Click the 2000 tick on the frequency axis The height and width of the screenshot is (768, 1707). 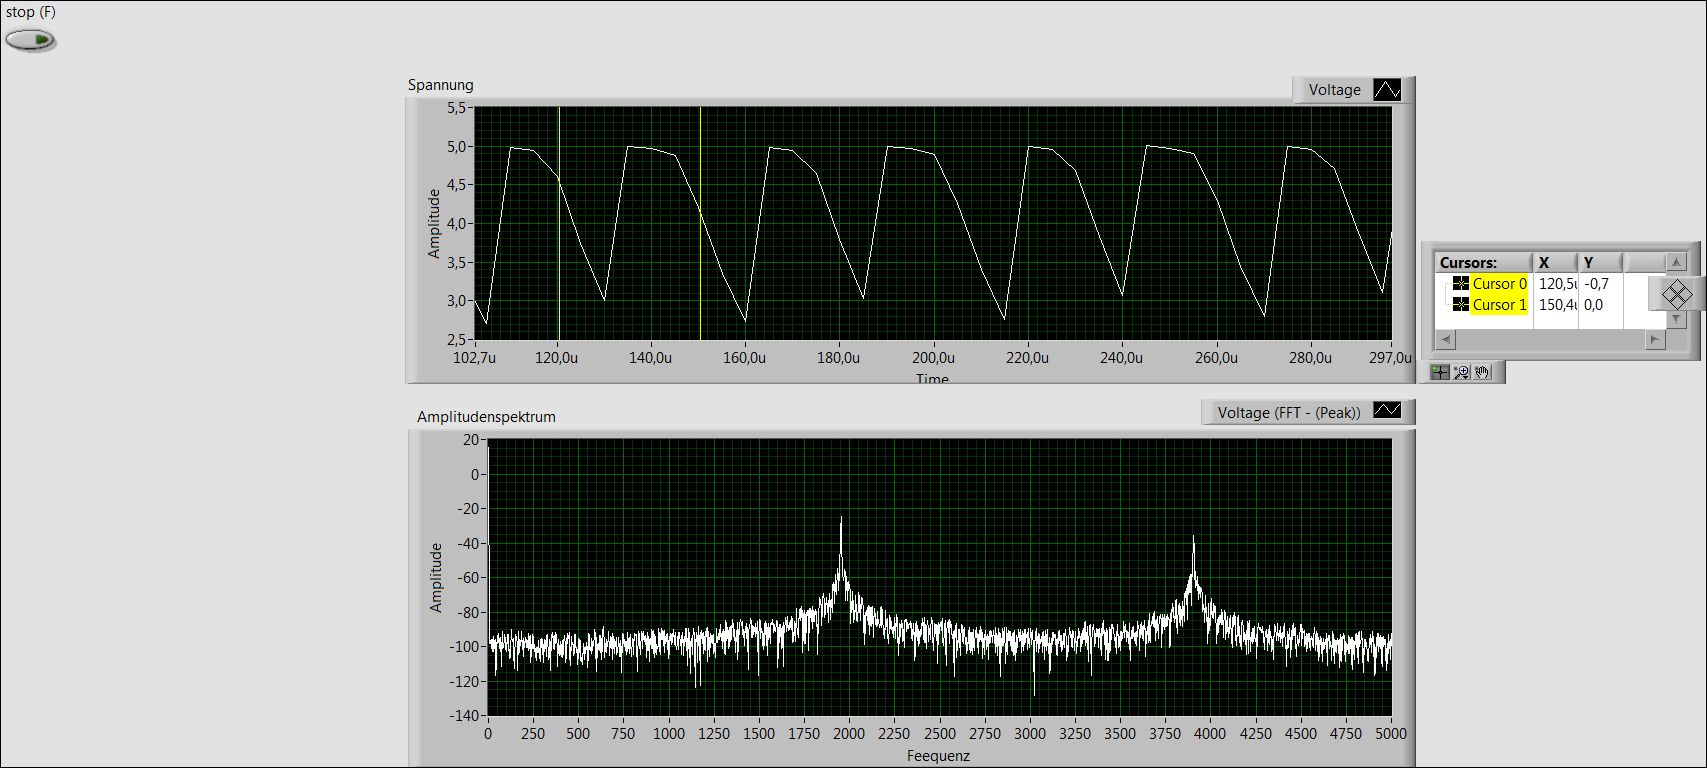coord(849,733)
